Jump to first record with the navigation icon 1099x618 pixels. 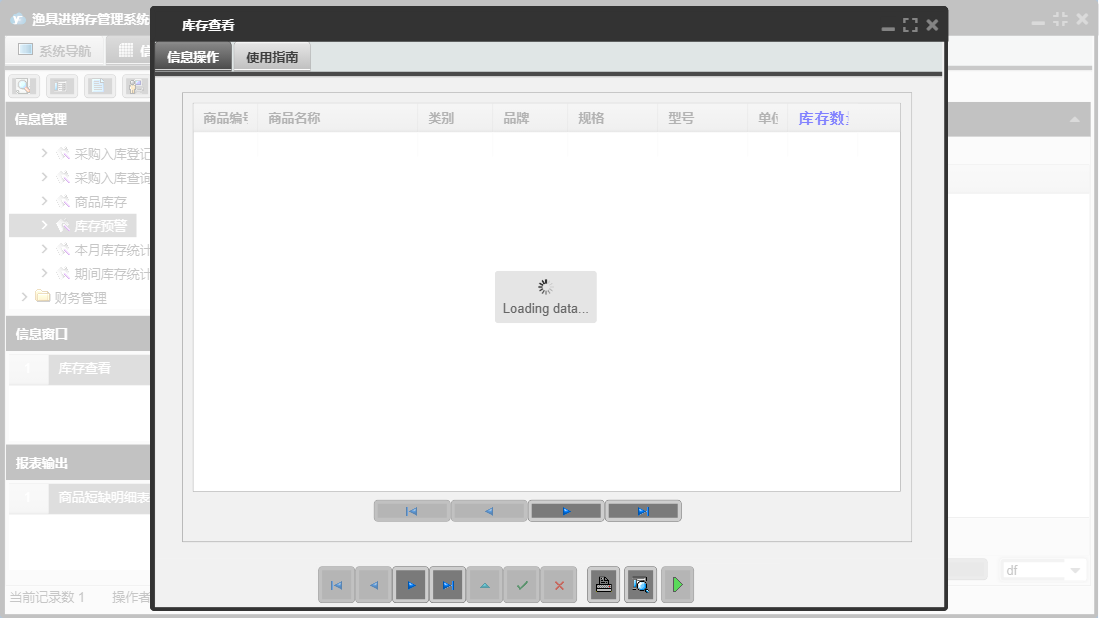[x=337, y=585]
